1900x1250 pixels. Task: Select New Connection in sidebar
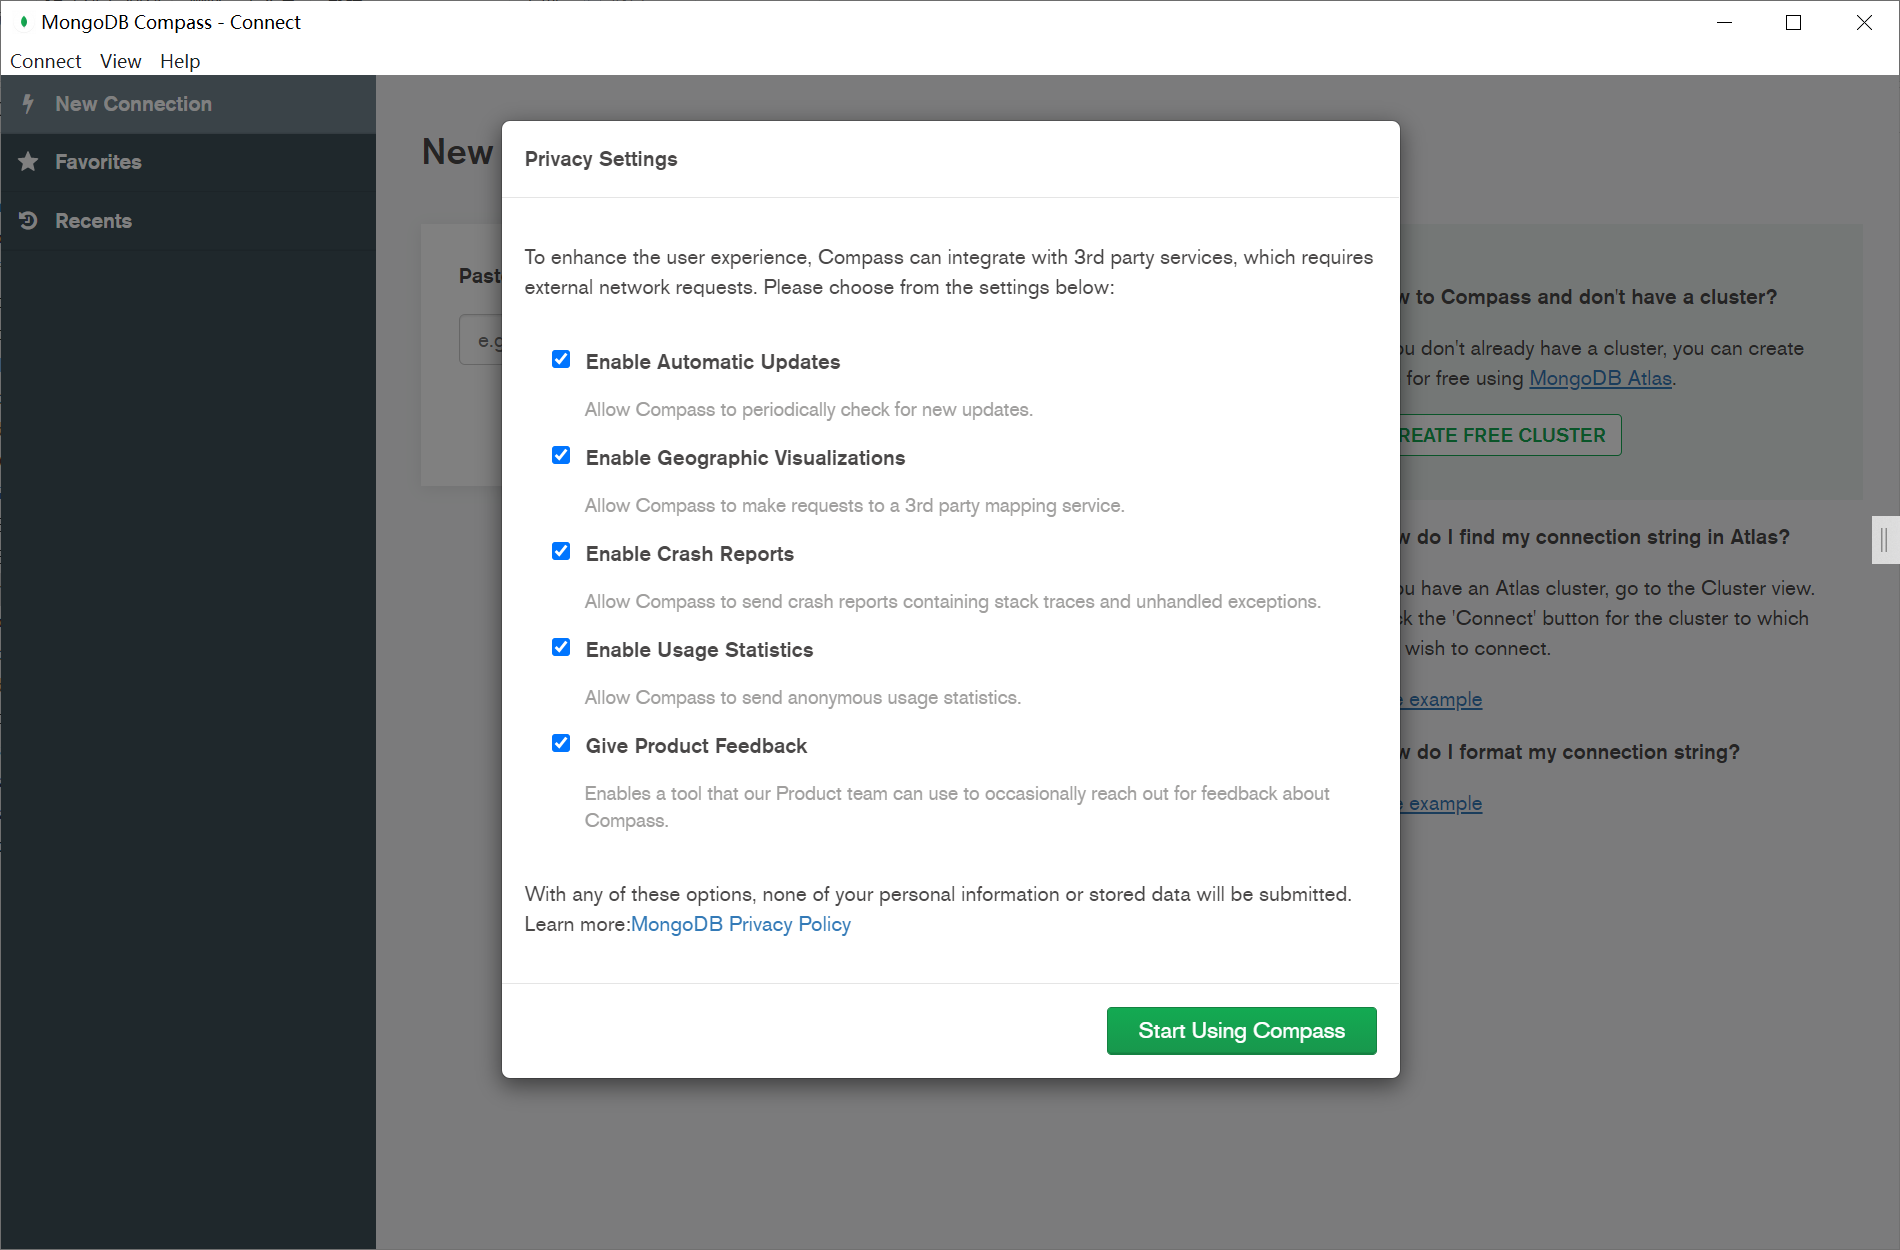188,104
